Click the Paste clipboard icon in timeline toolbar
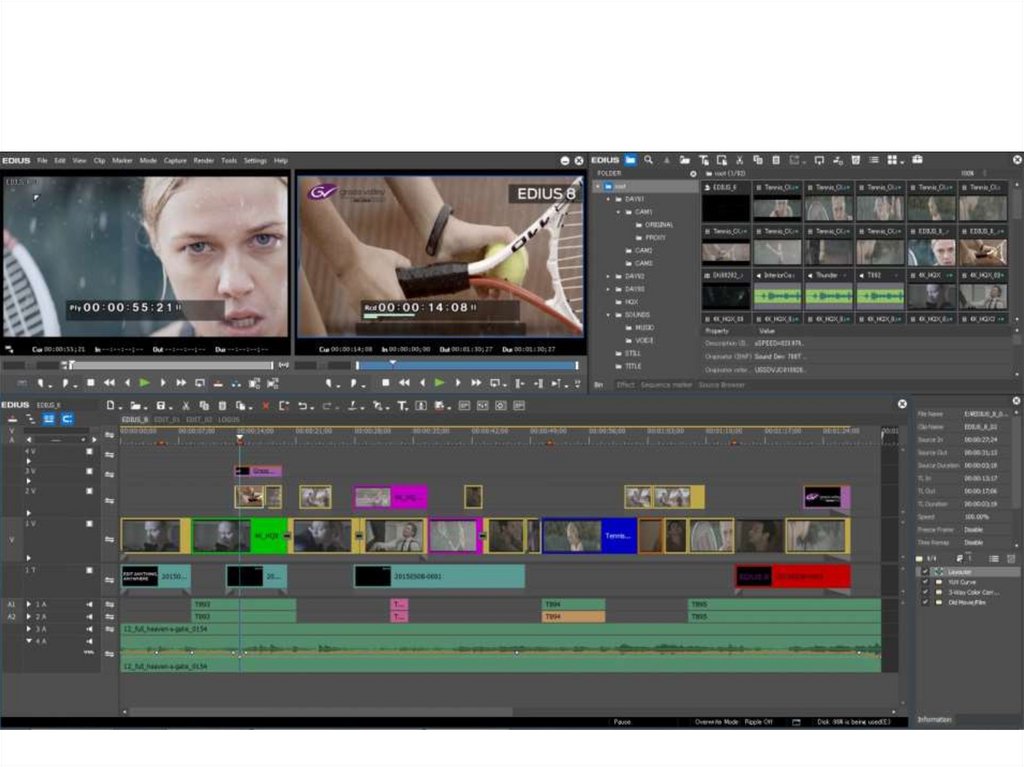Viewport: 1024px width, 767px height. tap(222, 406)
